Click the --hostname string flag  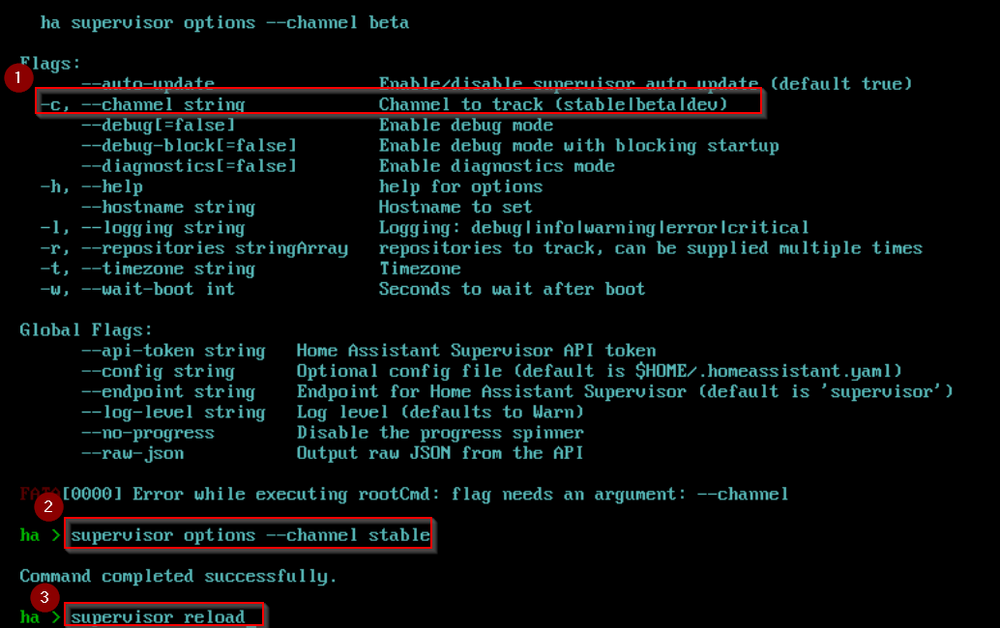point(168,207)
